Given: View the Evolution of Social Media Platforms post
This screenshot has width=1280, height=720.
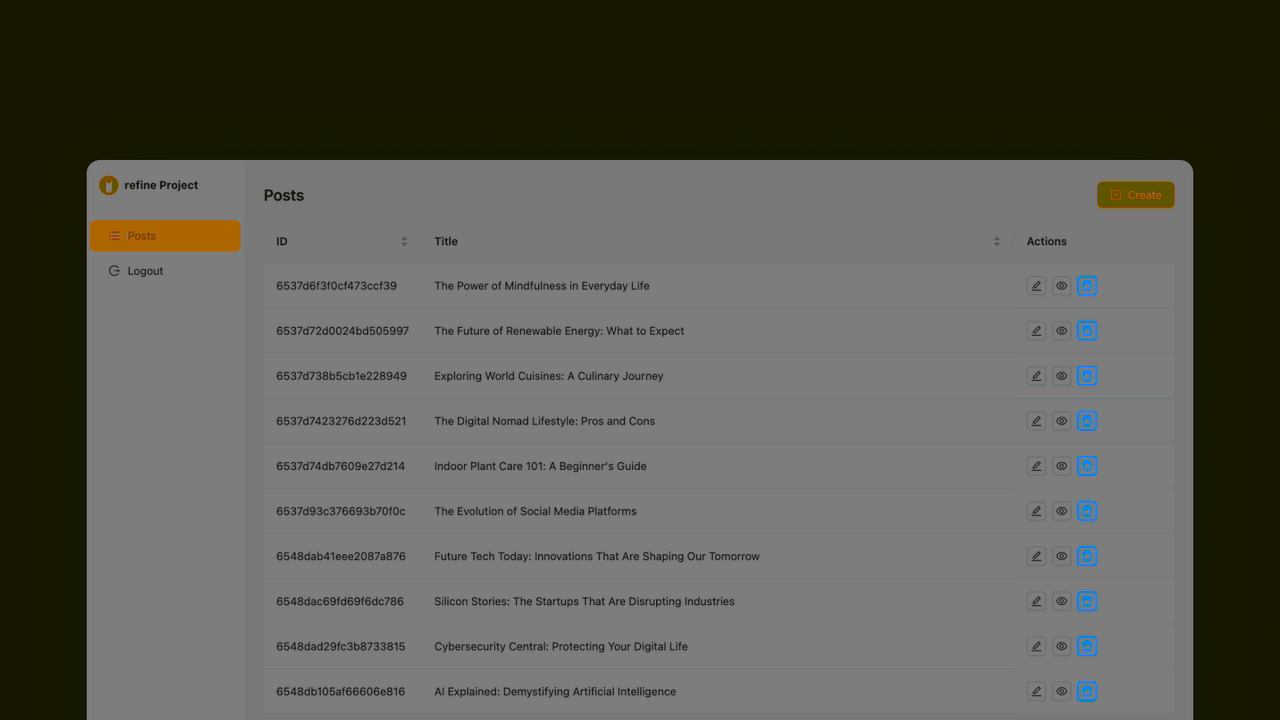Looking at the screenshot, I should 1061,511.
